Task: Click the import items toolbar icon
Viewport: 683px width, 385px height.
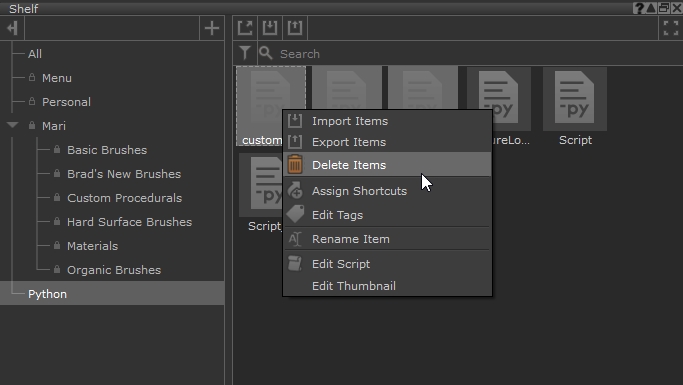Action: click(270, 28)
